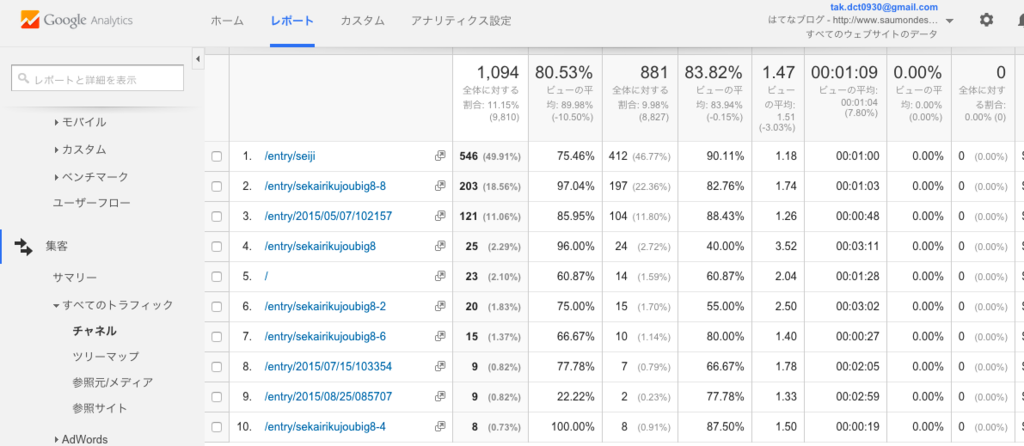Open the /entry/2015/05/07/102157 link
Viewport: 1024px width, 446px height.
coord(328,216)
